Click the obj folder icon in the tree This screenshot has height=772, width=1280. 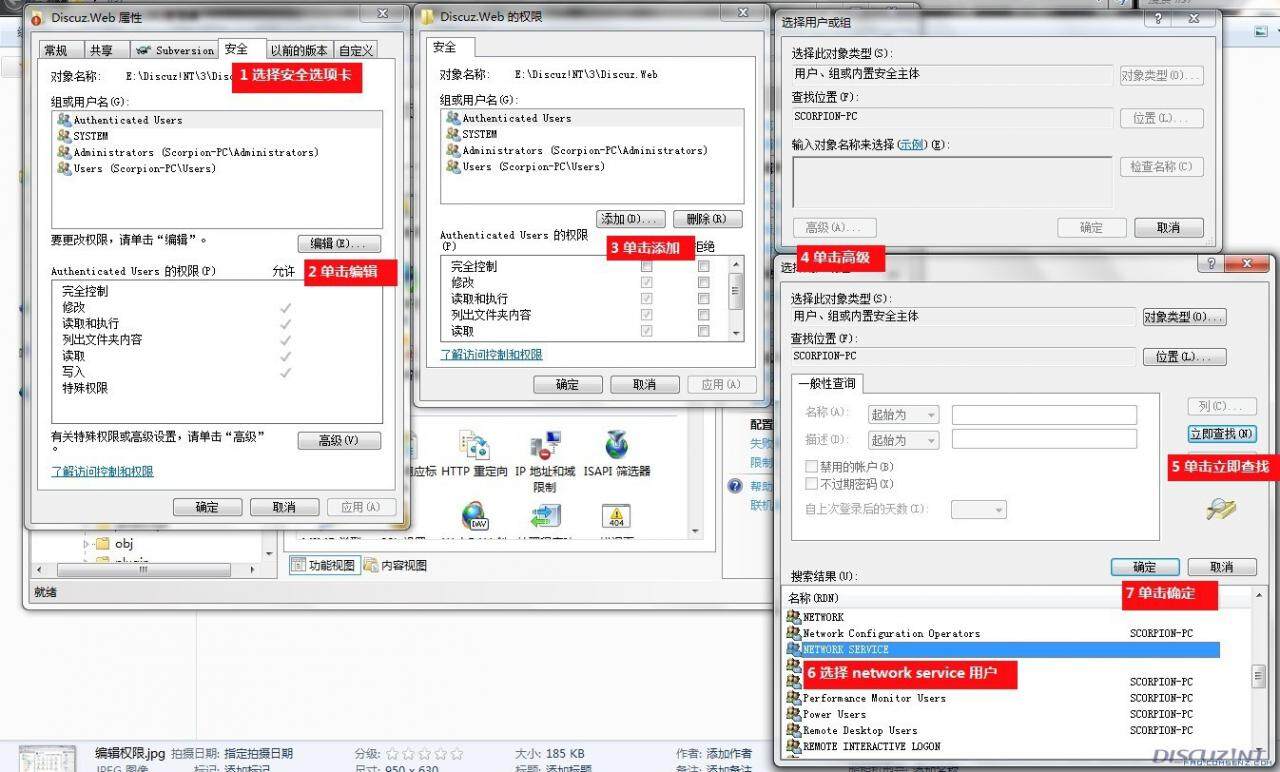pos(102,544)
